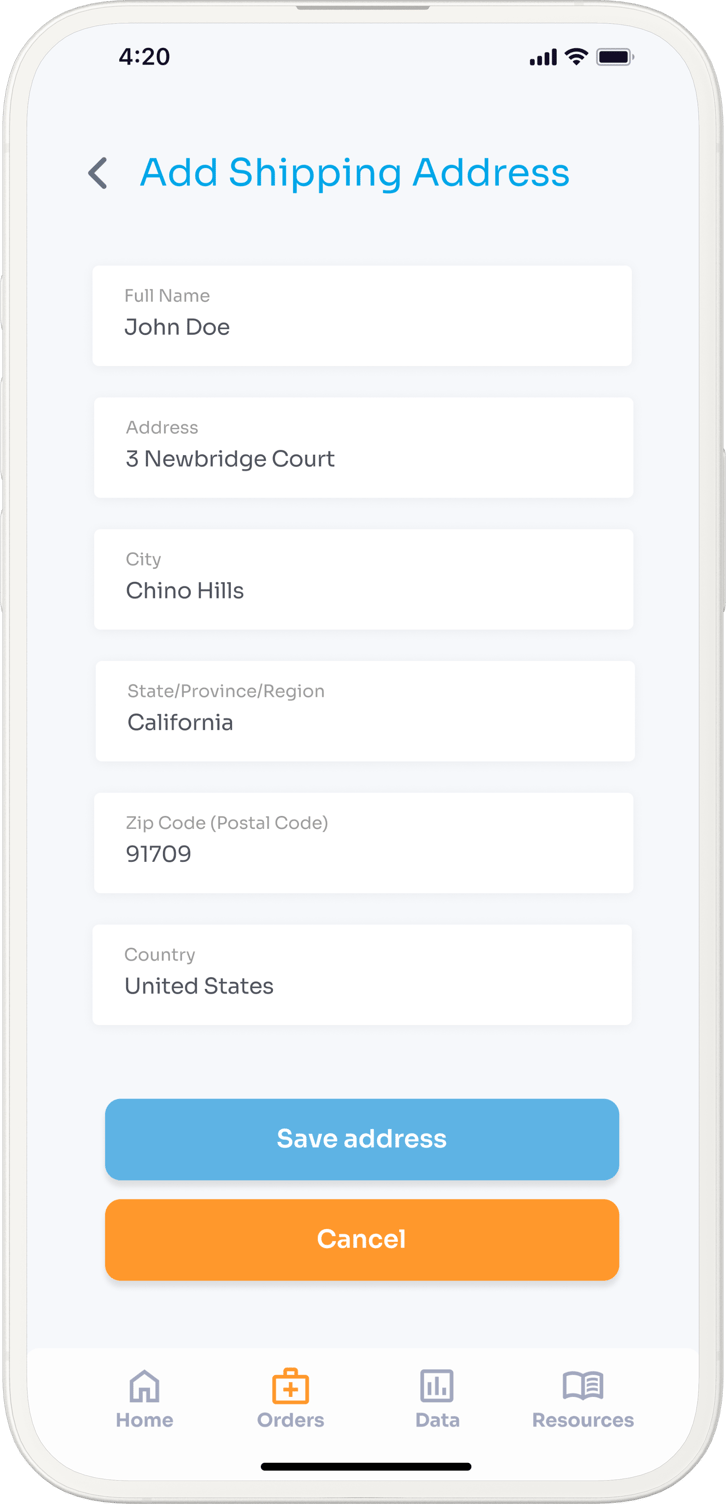
Task: Tap the back arrow icon
Action: click(97, 173)
